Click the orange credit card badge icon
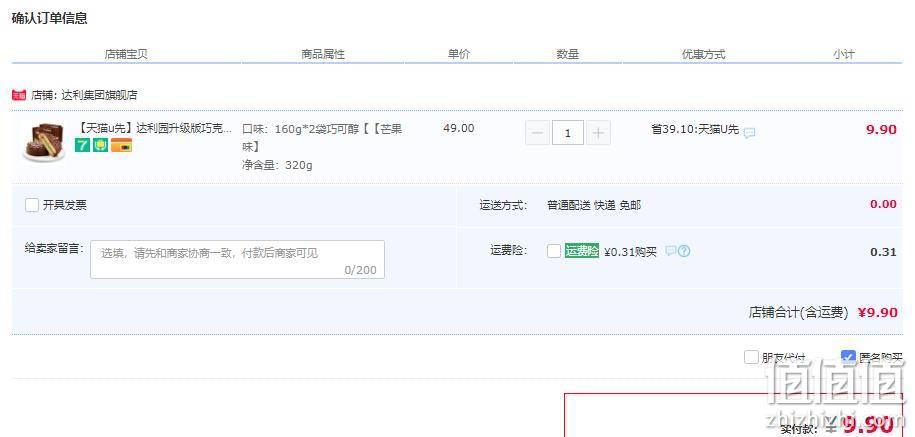Screen dimensions: 915x437 [121, 145]
